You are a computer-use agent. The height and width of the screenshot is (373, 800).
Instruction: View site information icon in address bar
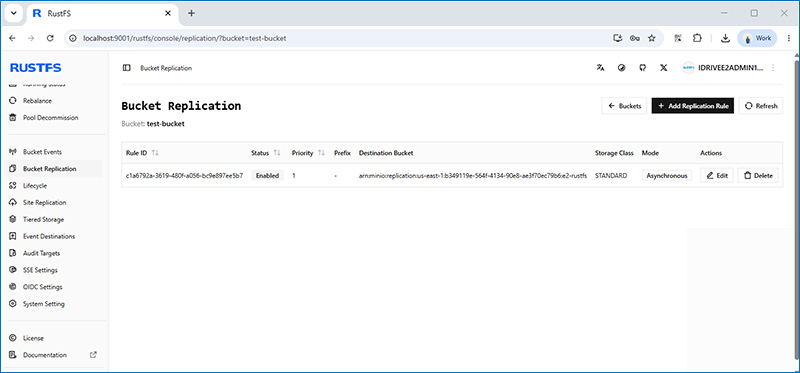click(73, 38)
